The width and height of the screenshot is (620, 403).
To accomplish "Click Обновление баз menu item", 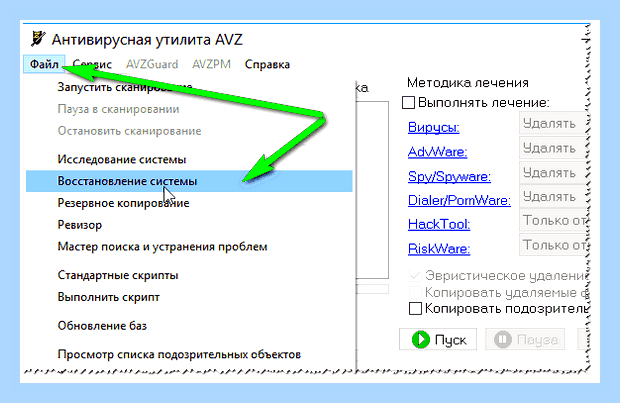I will [x=189, y=326].
